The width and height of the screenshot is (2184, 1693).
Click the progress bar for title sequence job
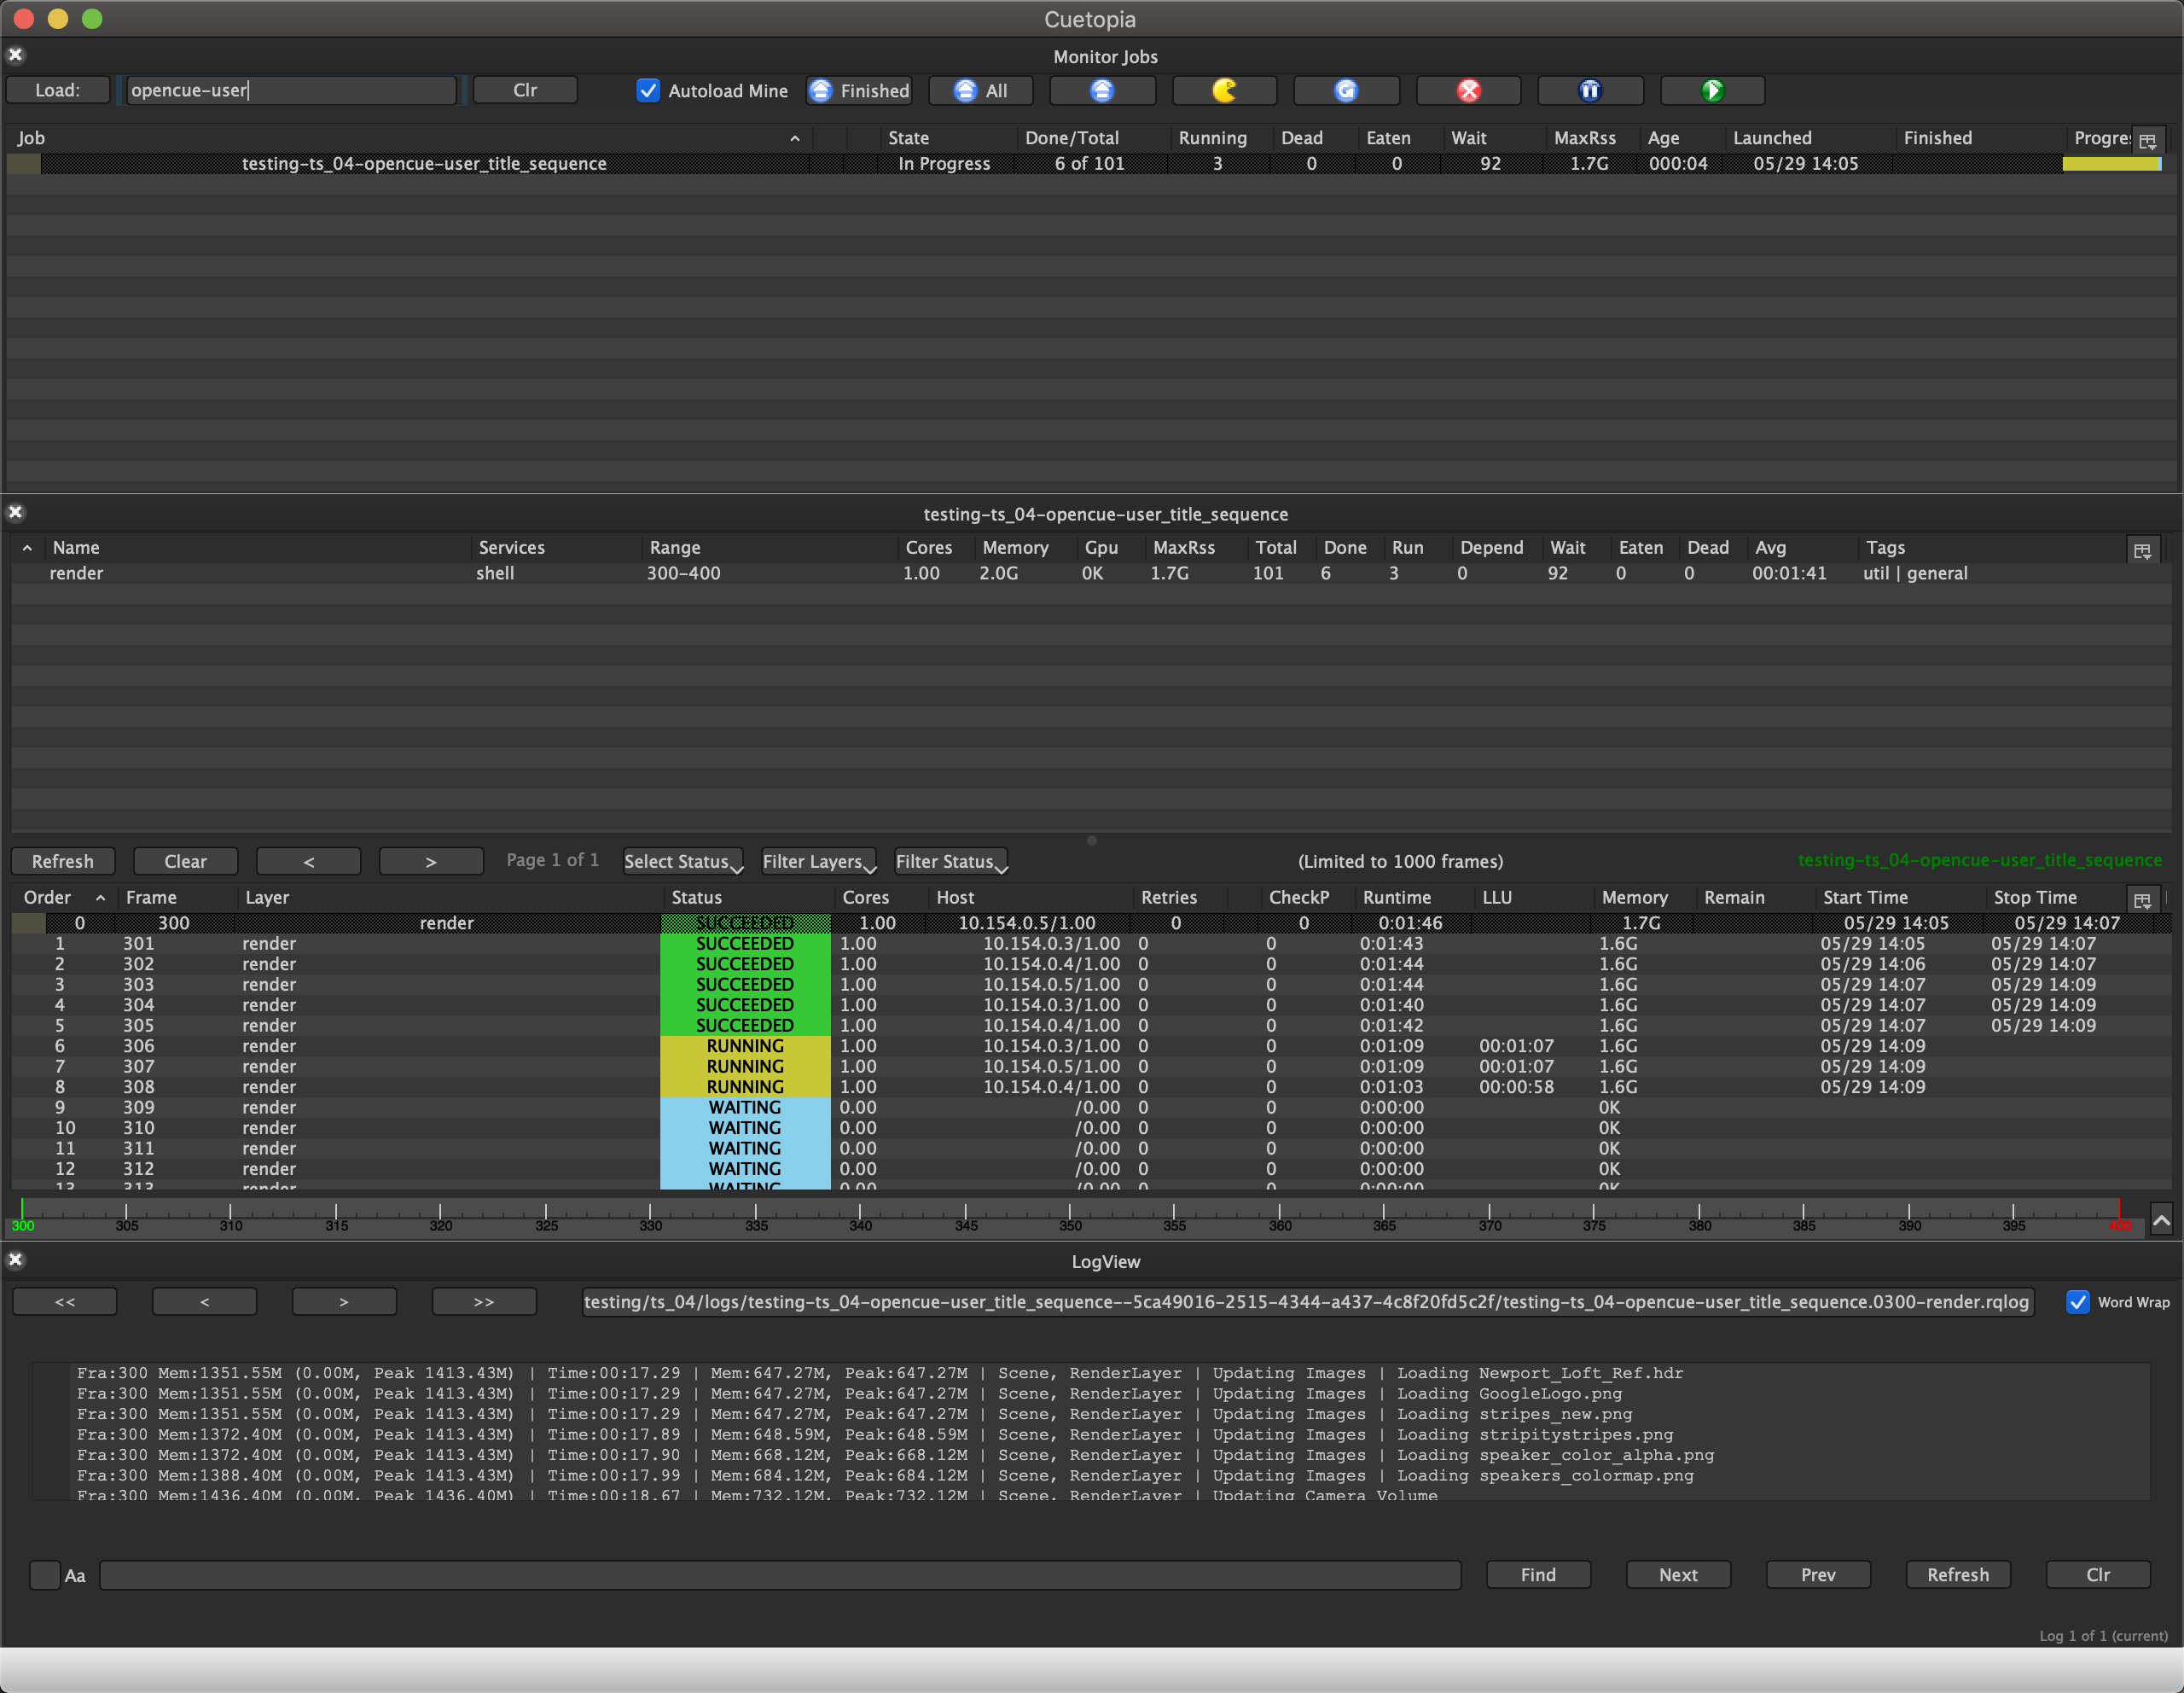coord(2110,163)
